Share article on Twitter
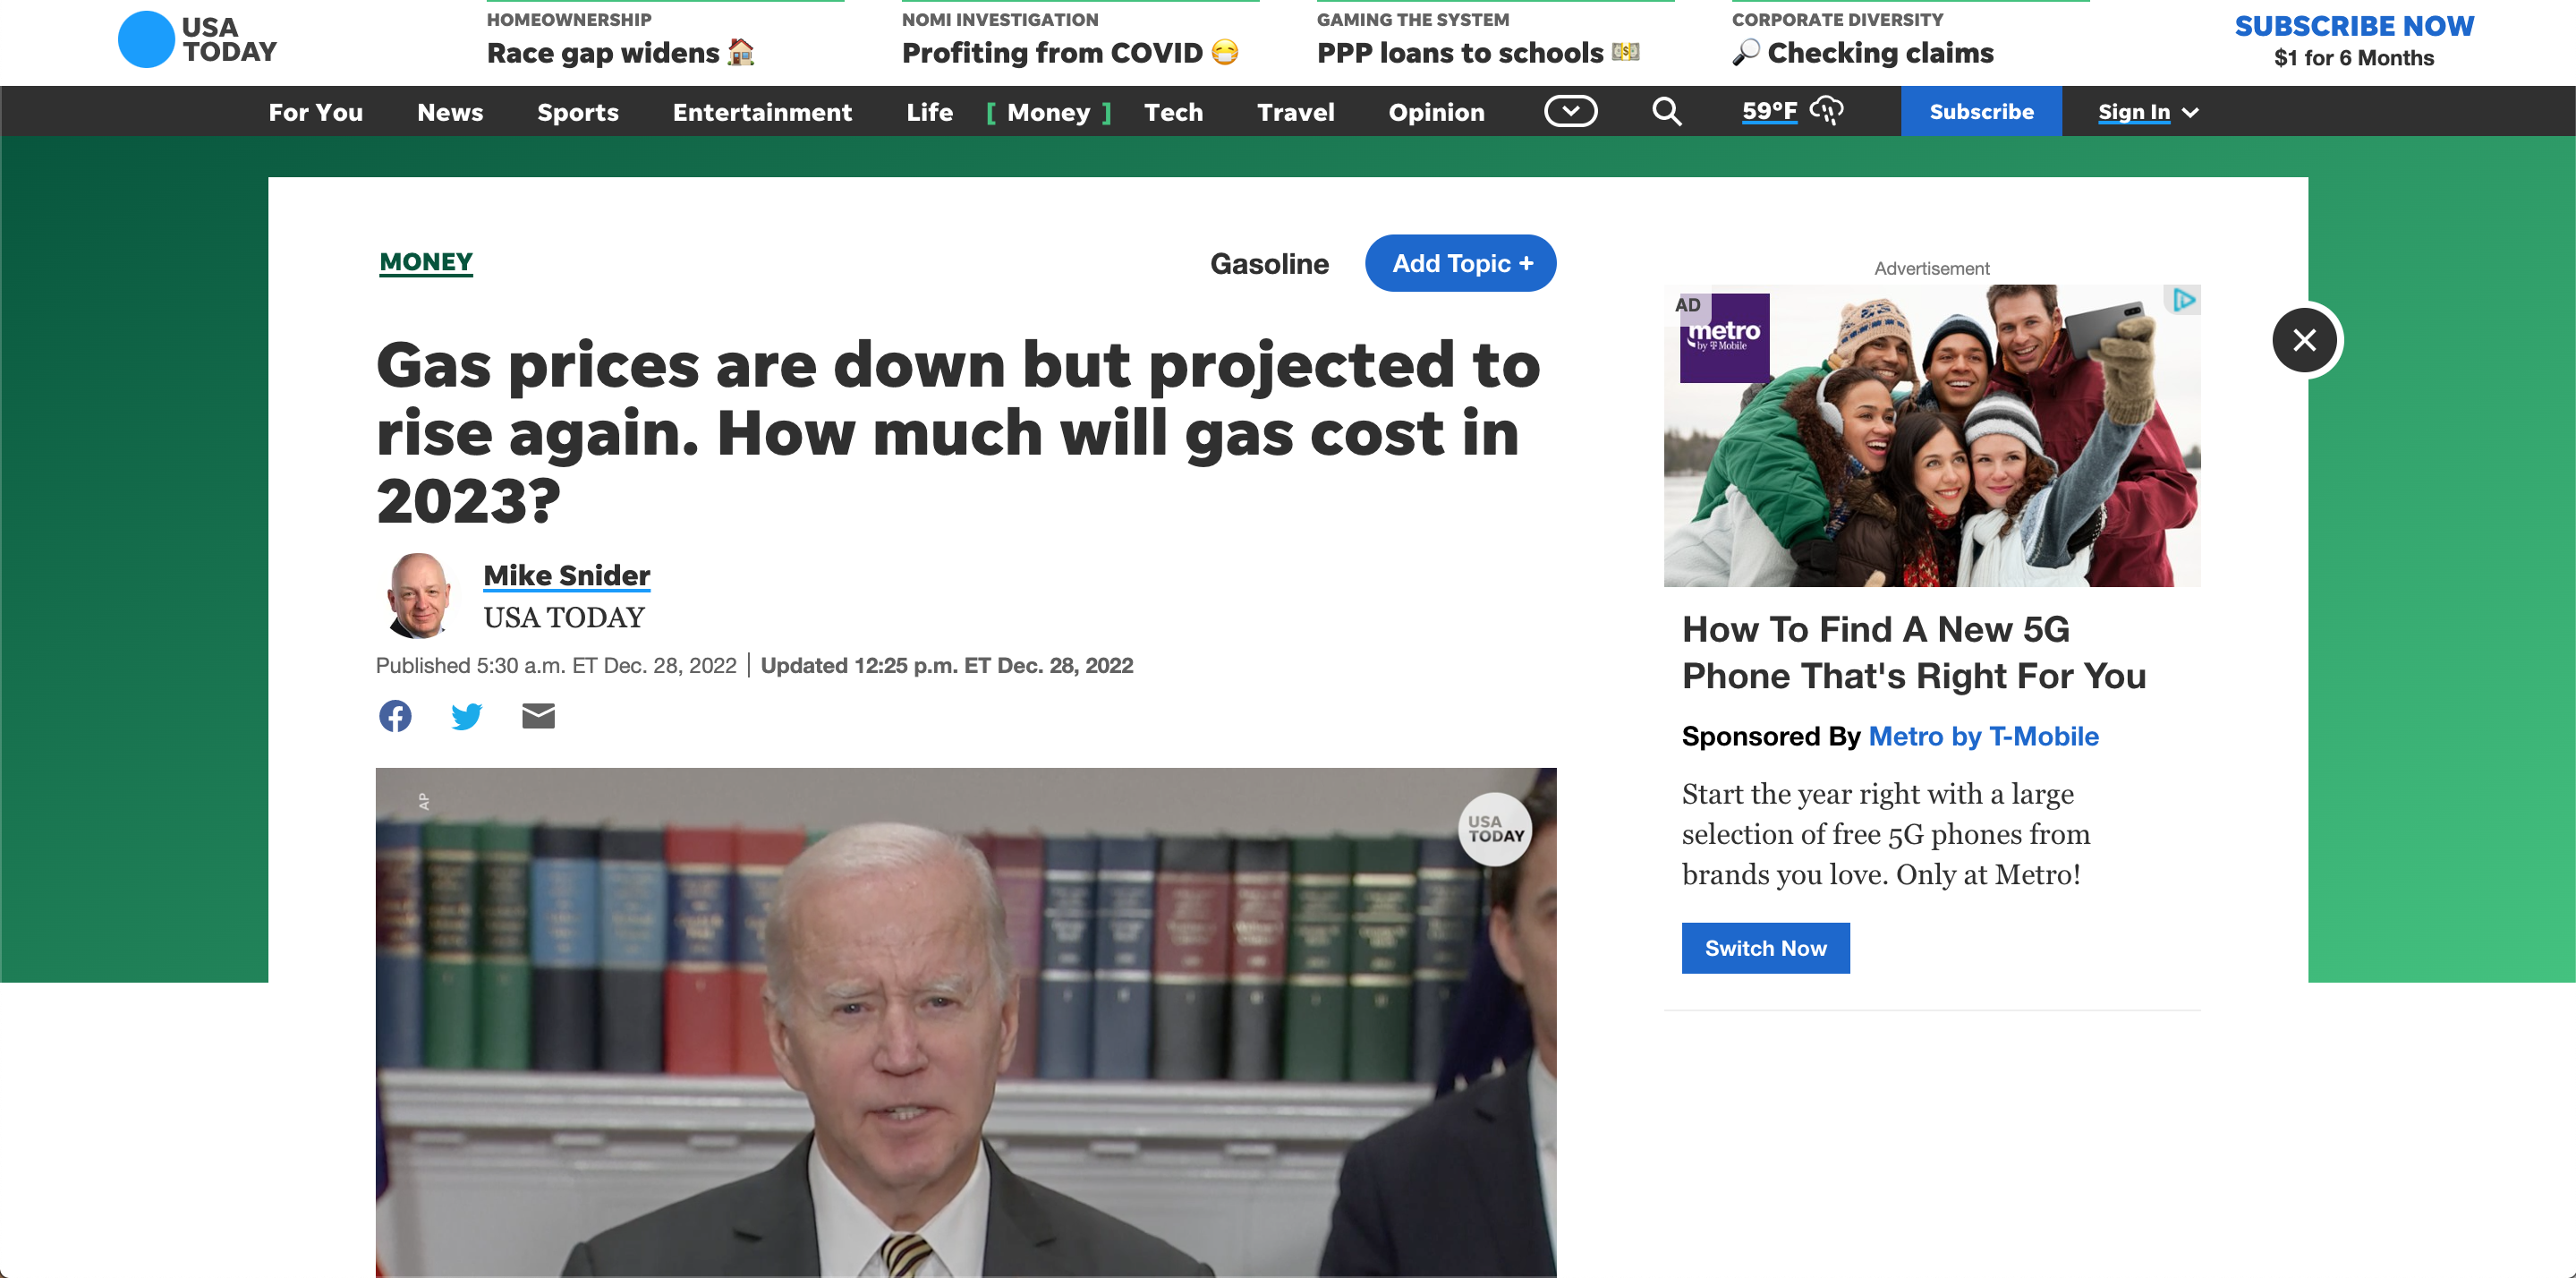This screenshot has width=2576, height=1278. point(466,716)
